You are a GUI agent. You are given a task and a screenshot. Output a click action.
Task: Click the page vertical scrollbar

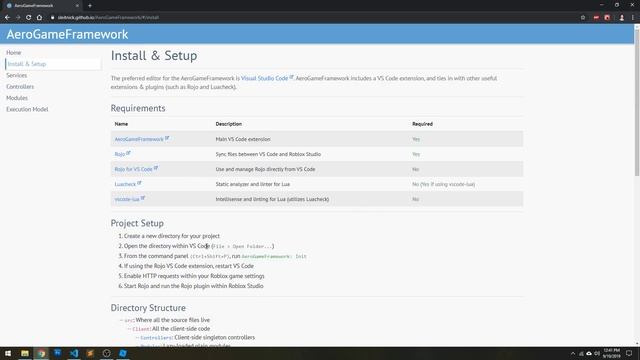tap(637, 102)
